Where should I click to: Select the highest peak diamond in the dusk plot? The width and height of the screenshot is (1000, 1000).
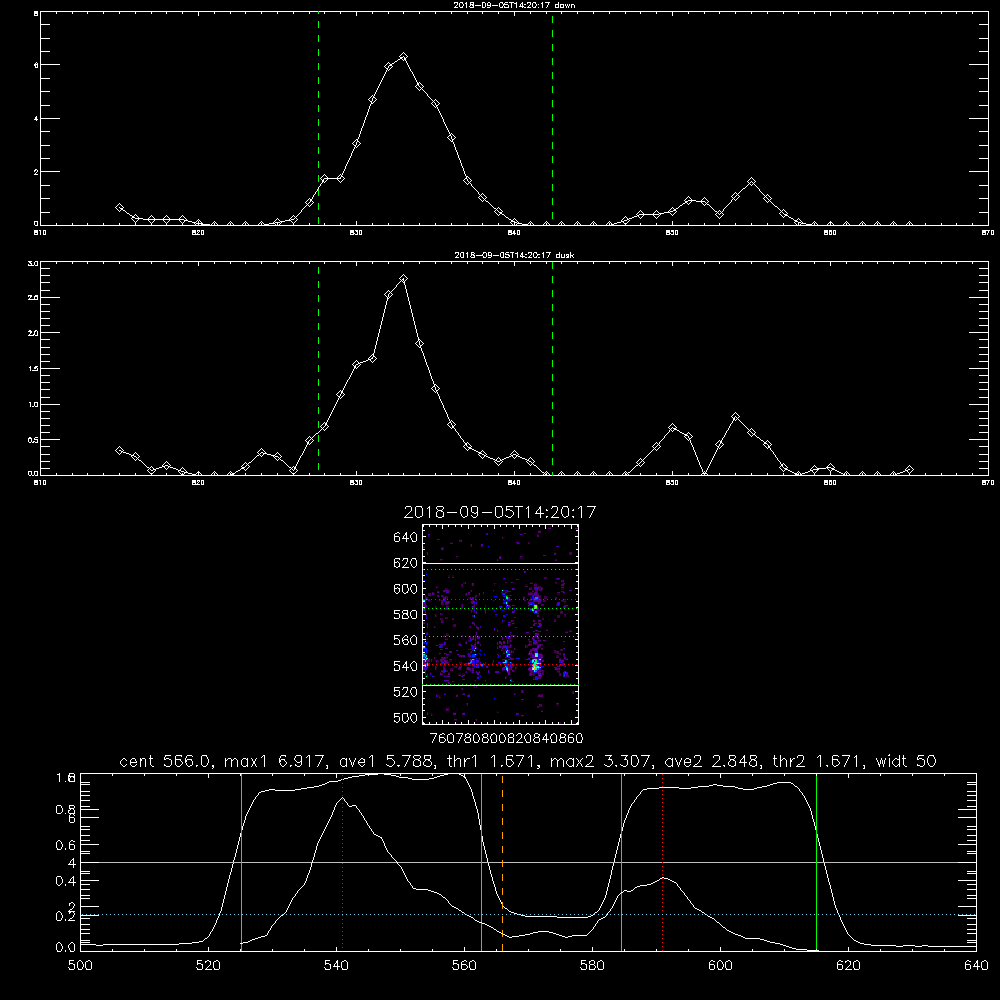[403, 279]
